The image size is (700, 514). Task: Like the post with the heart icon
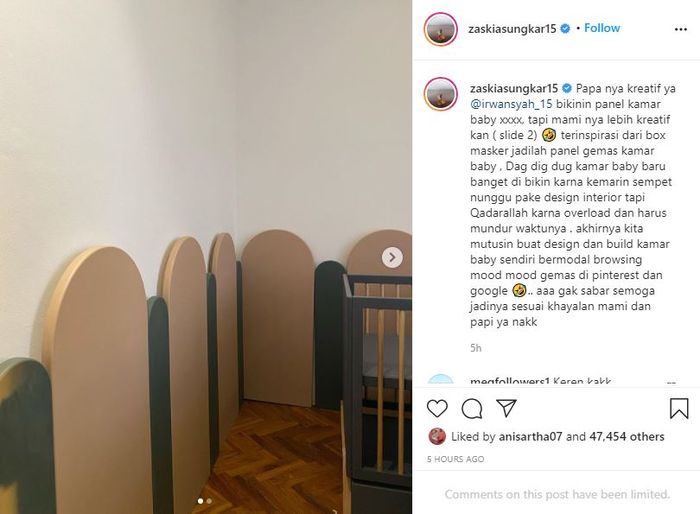(437, 408)
